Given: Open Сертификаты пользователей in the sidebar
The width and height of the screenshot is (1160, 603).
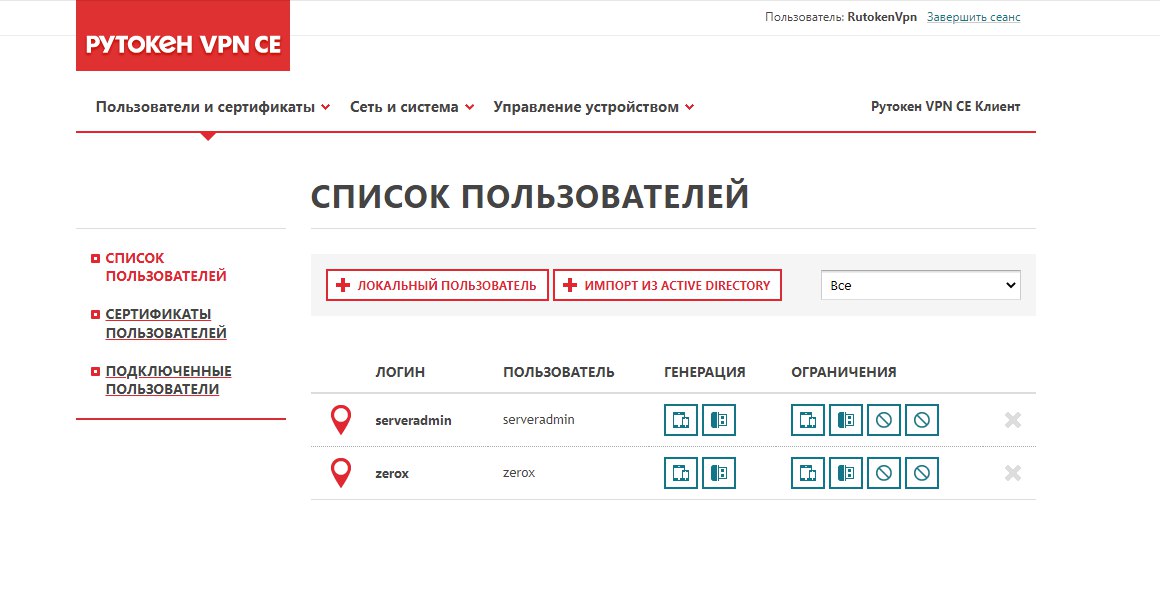Looking at the screenshot, I should coord(166,323).
